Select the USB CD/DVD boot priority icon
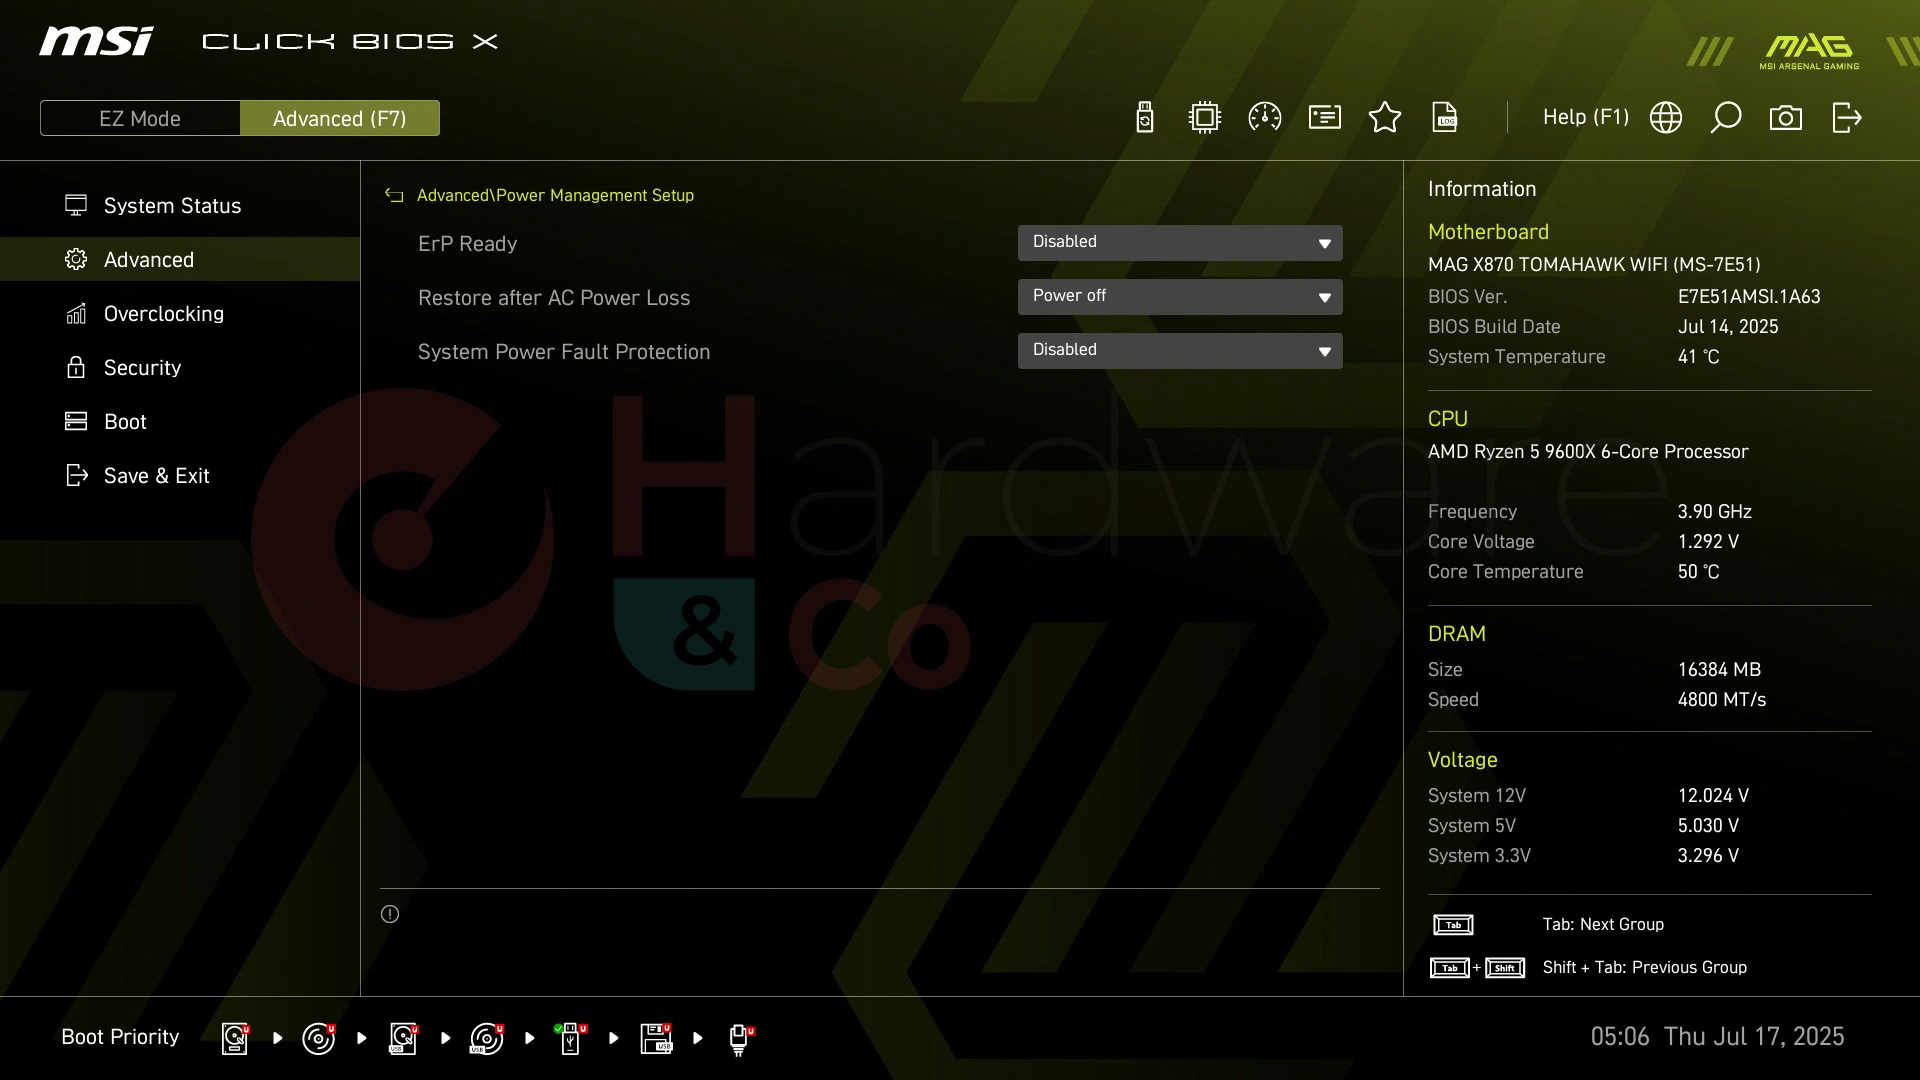 (487, 1038)
